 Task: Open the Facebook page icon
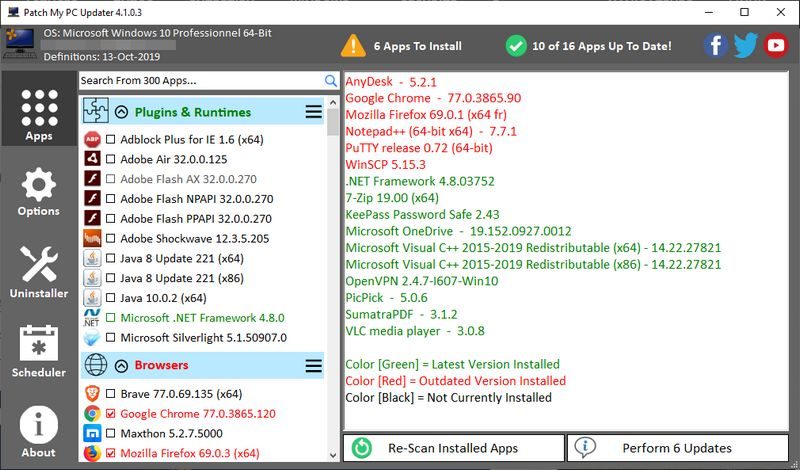(714, 45)
